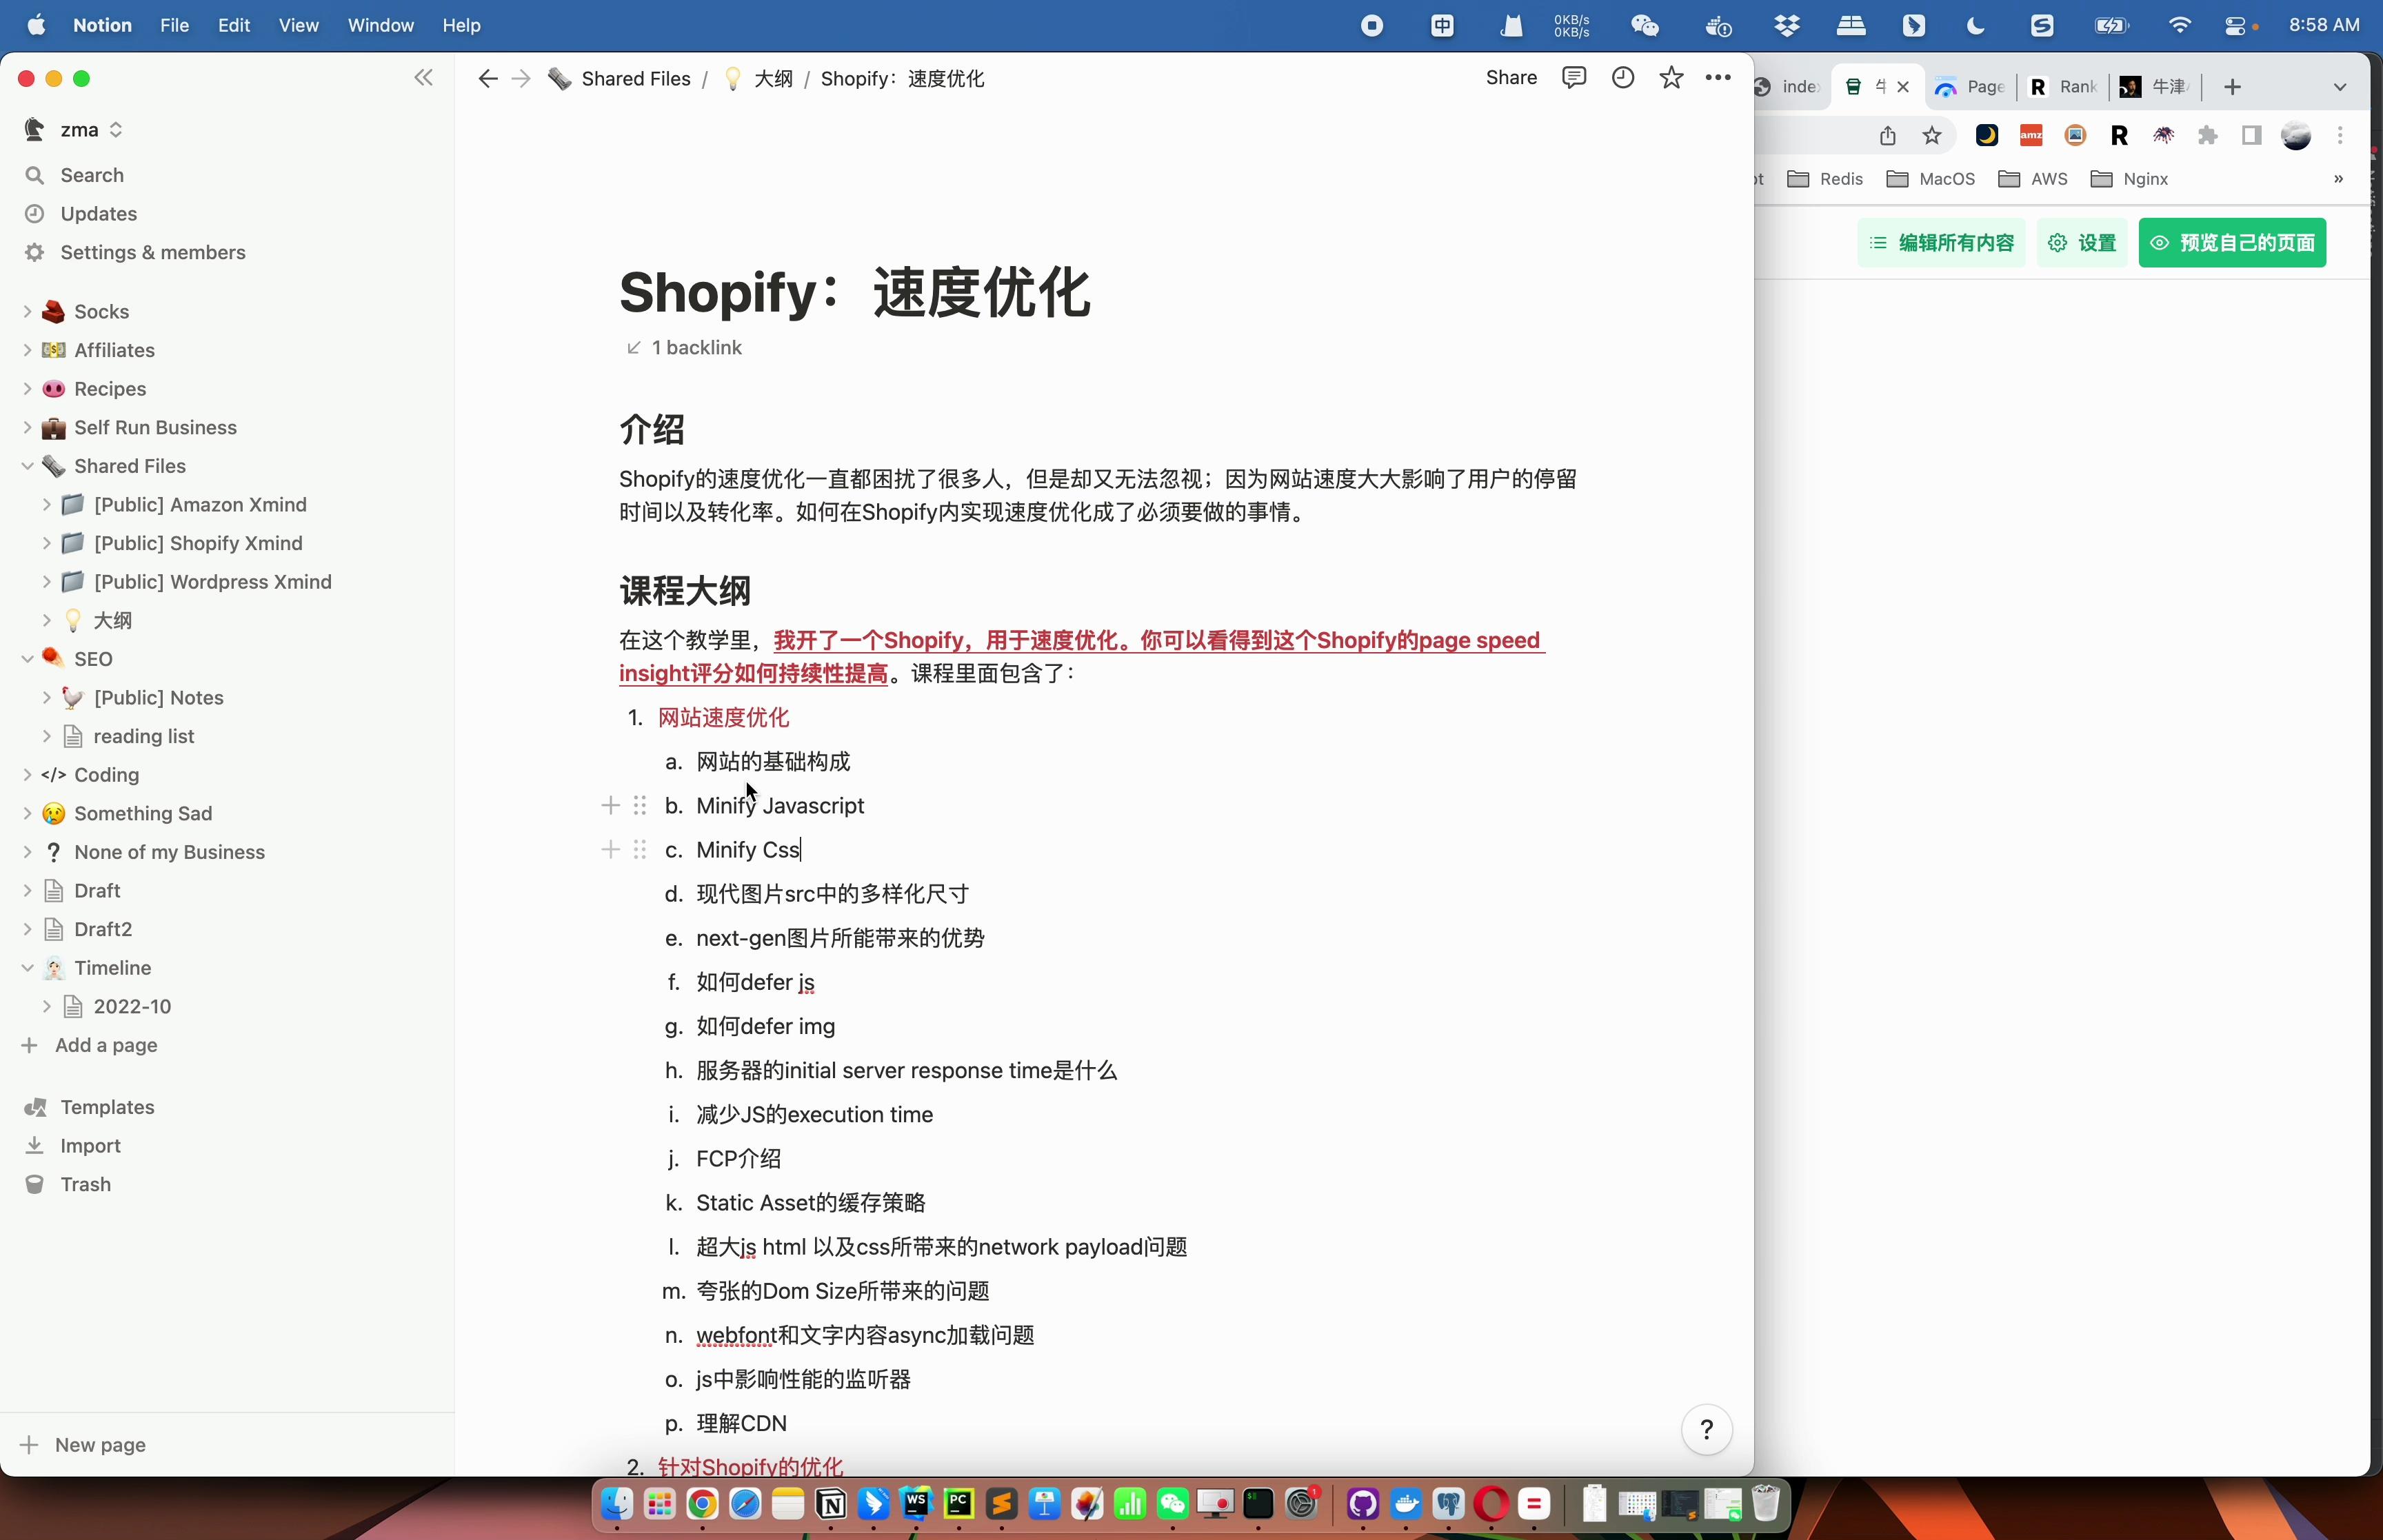This screenshot has width=2383, height=1540.
Task: Click 编辑所有内容 button in browser
Action: (x=1941, y=243)
